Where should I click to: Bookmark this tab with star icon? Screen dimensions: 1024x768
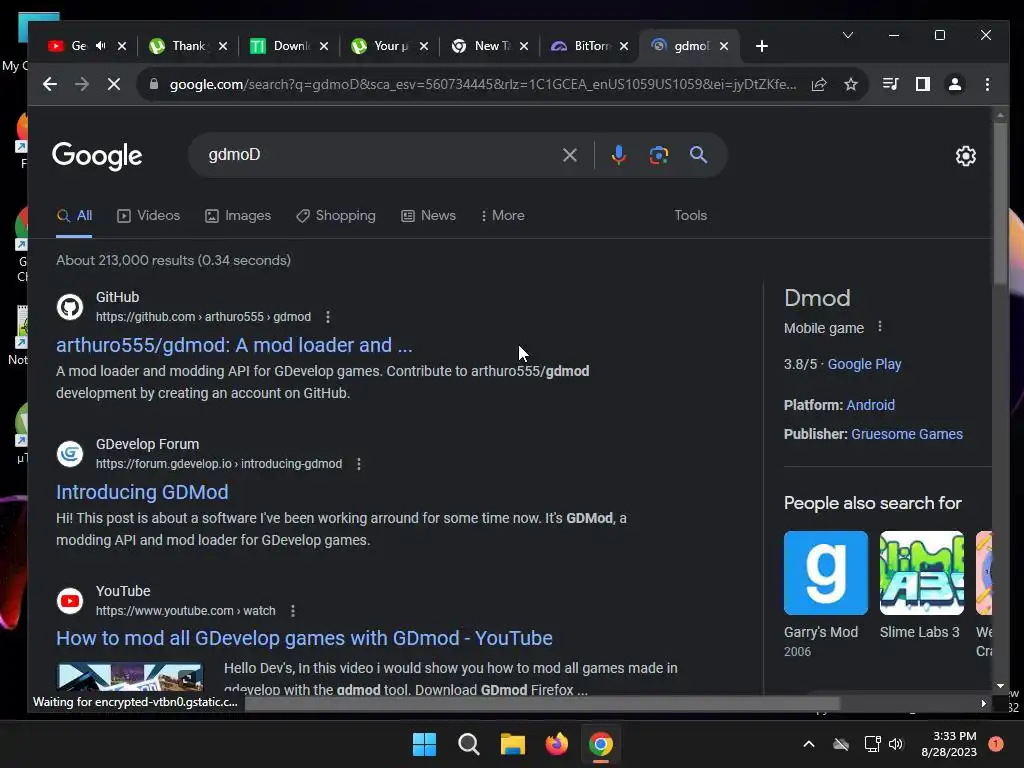click(x=850, y=84)
